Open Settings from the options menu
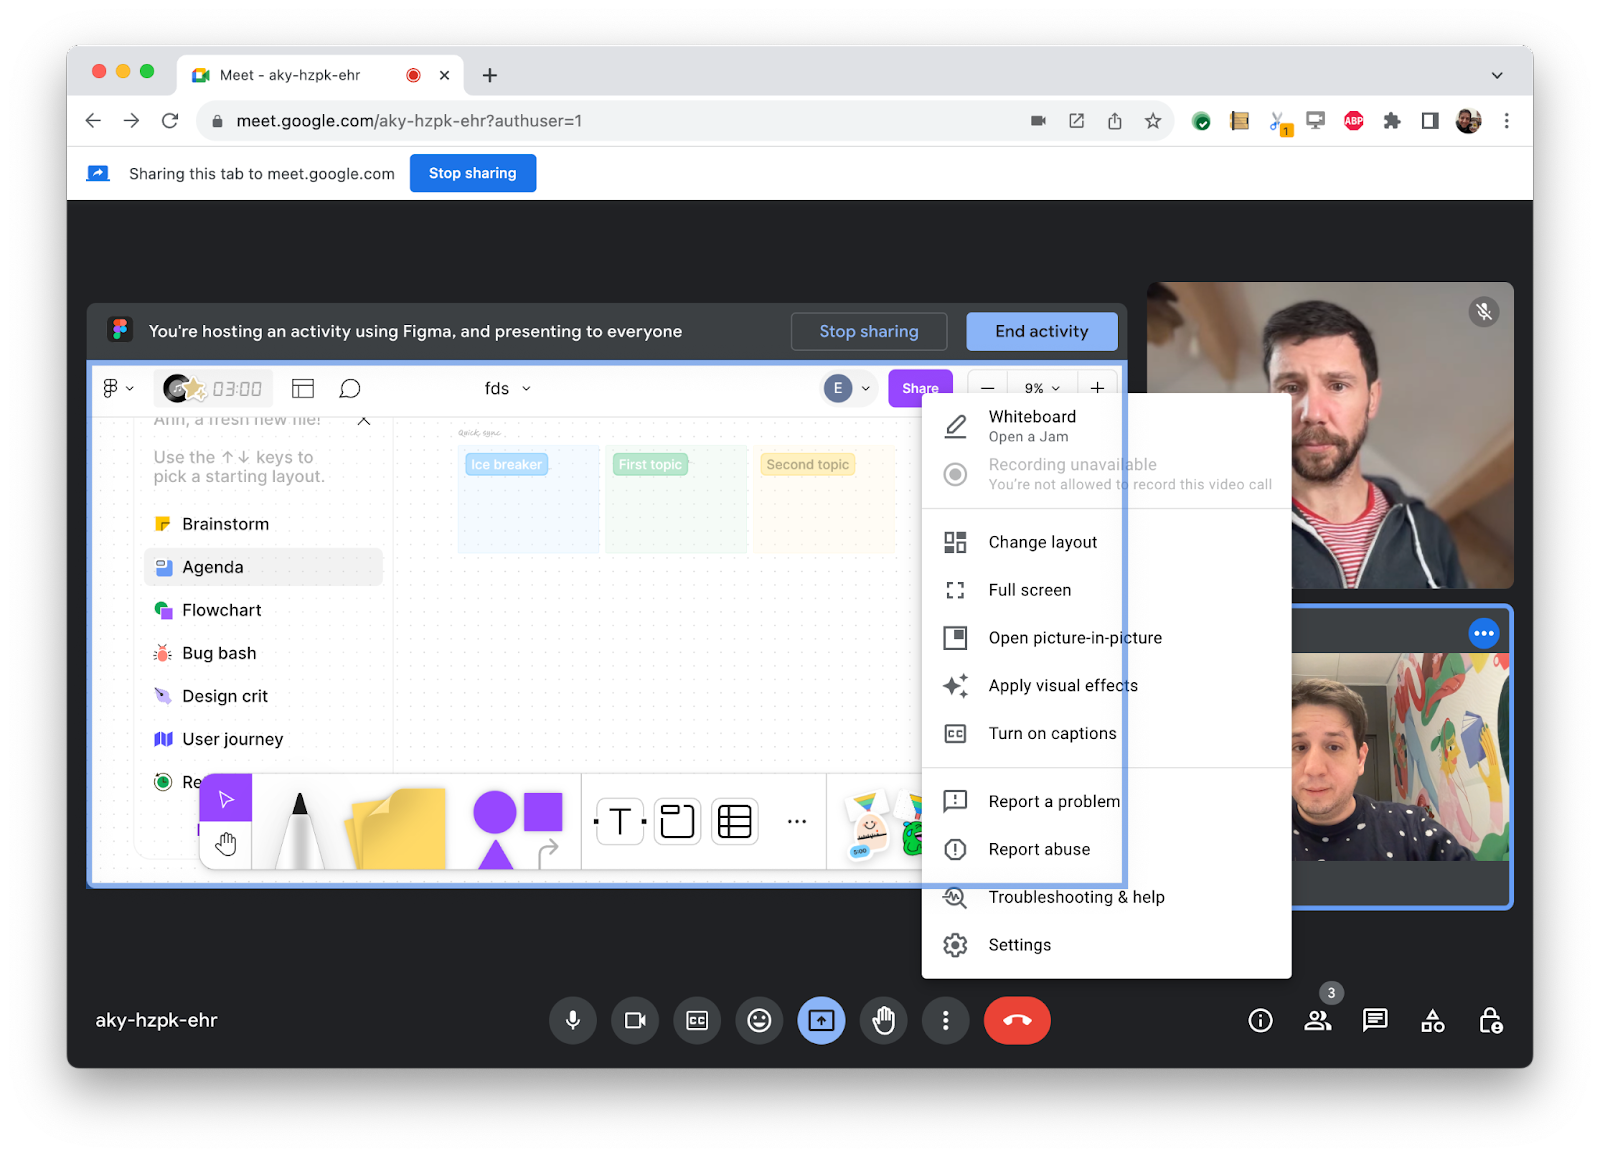The height and width of the screenshot is (1157, 1600). coord(1019,944)
